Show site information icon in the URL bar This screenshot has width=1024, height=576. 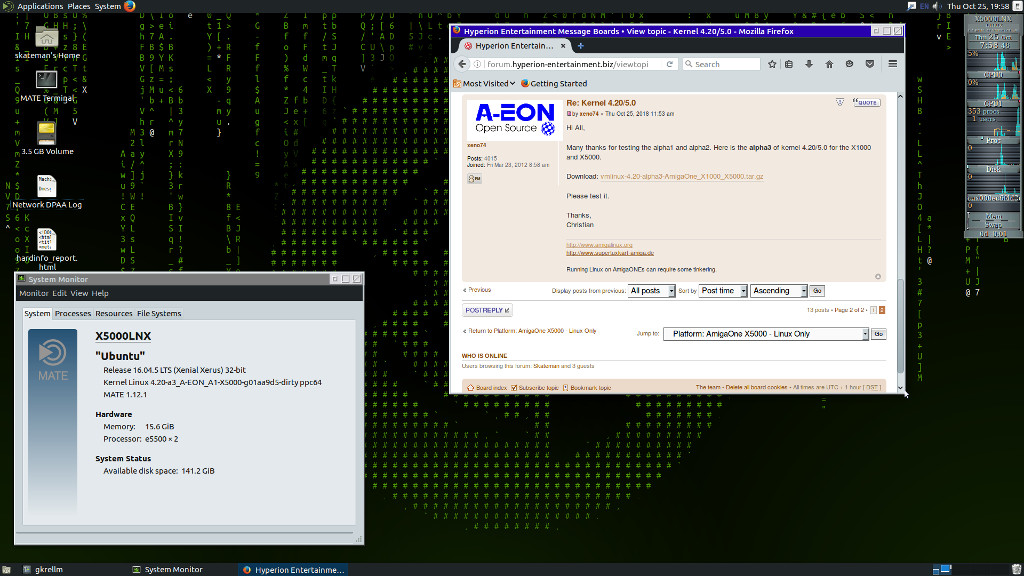pos(477,64)
